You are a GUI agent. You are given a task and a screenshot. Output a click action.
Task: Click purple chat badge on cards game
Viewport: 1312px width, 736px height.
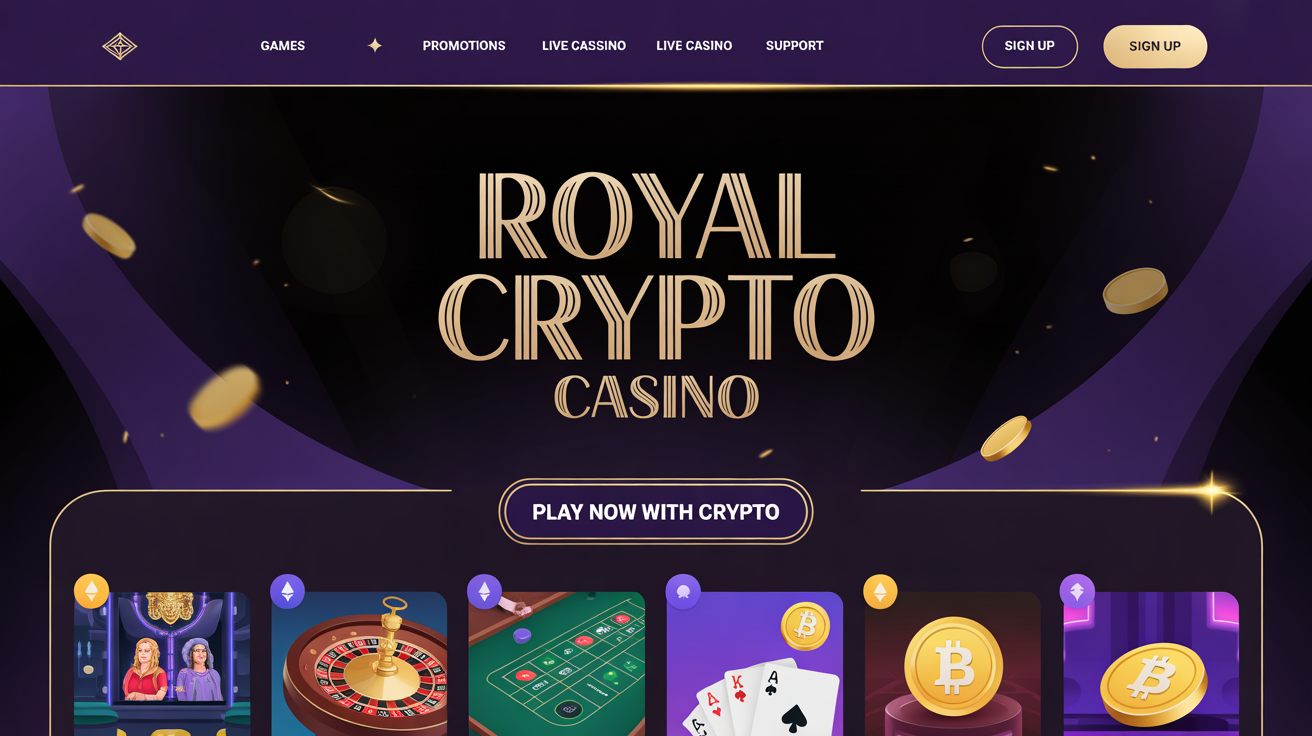683,591
